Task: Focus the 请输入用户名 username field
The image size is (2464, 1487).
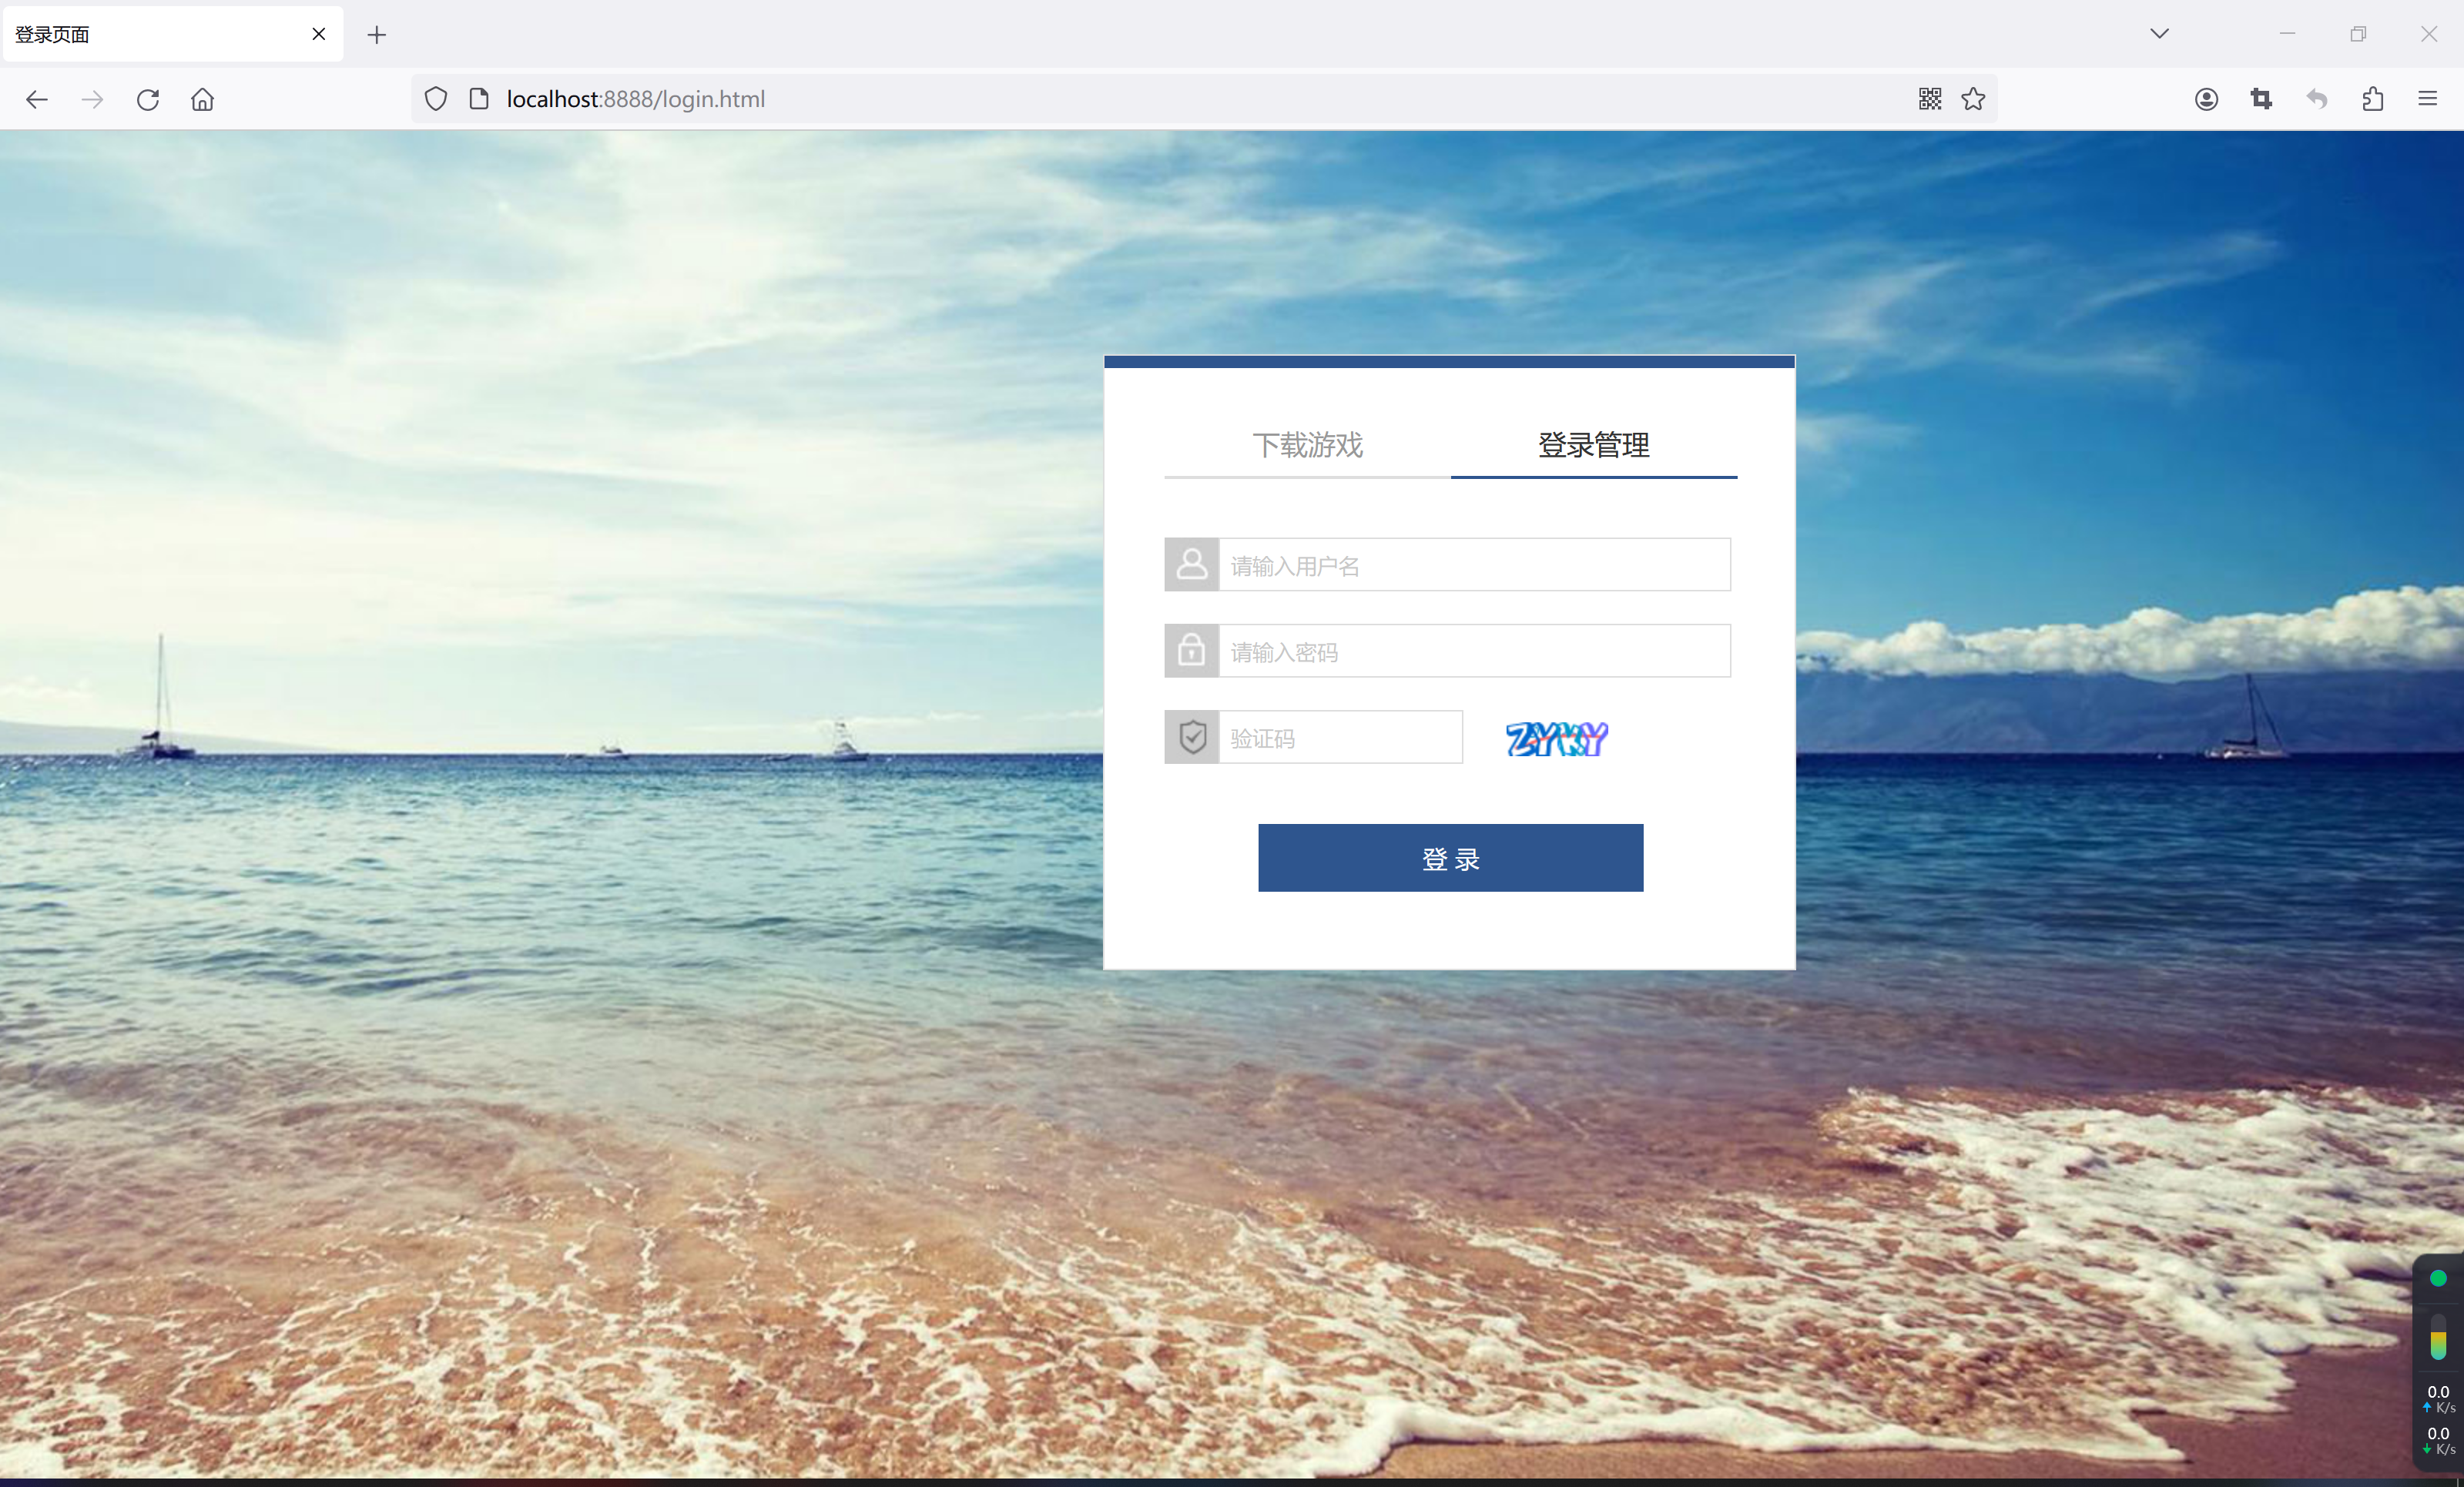Action: 1474,565
